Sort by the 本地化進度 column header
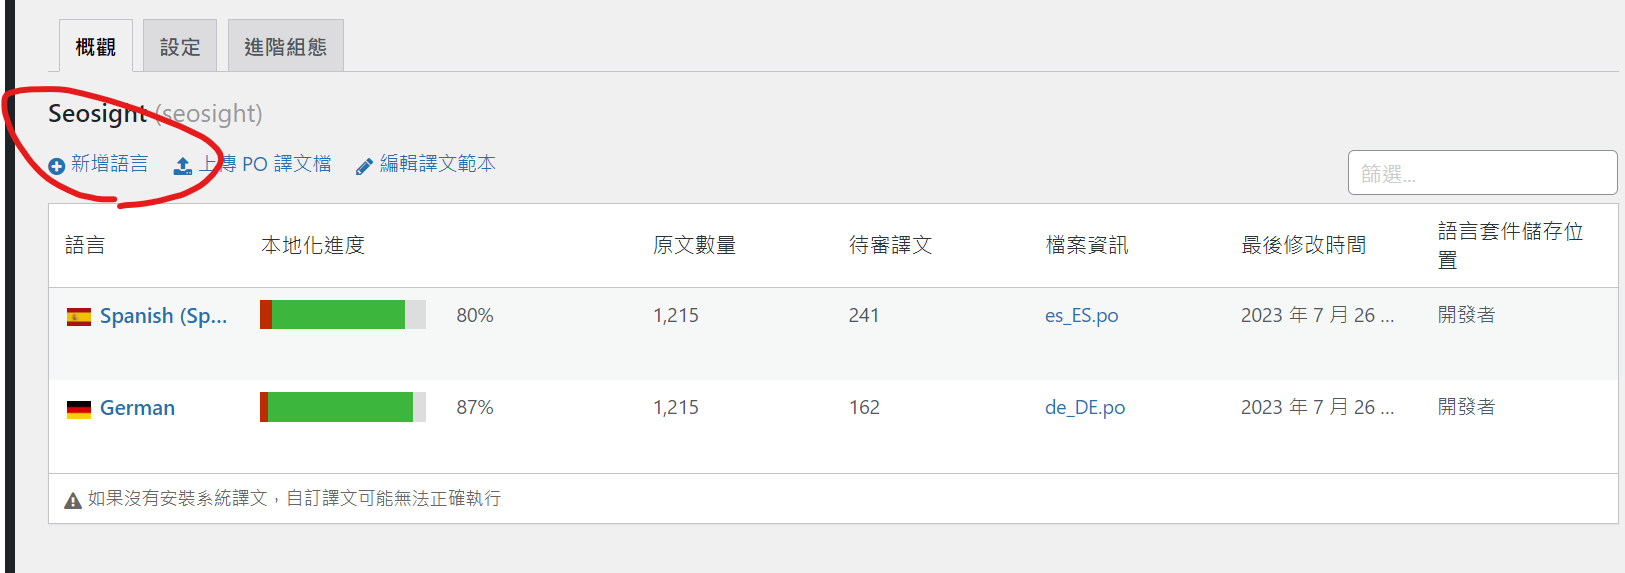Screen dimensions: 1625x573 (313, 246)
